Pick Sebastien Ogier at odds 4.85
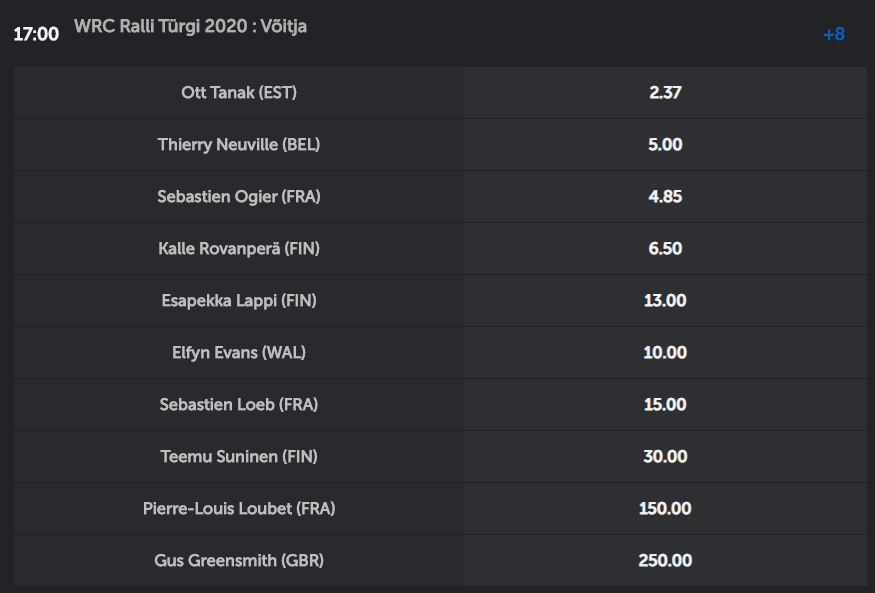 coord(665,196)
